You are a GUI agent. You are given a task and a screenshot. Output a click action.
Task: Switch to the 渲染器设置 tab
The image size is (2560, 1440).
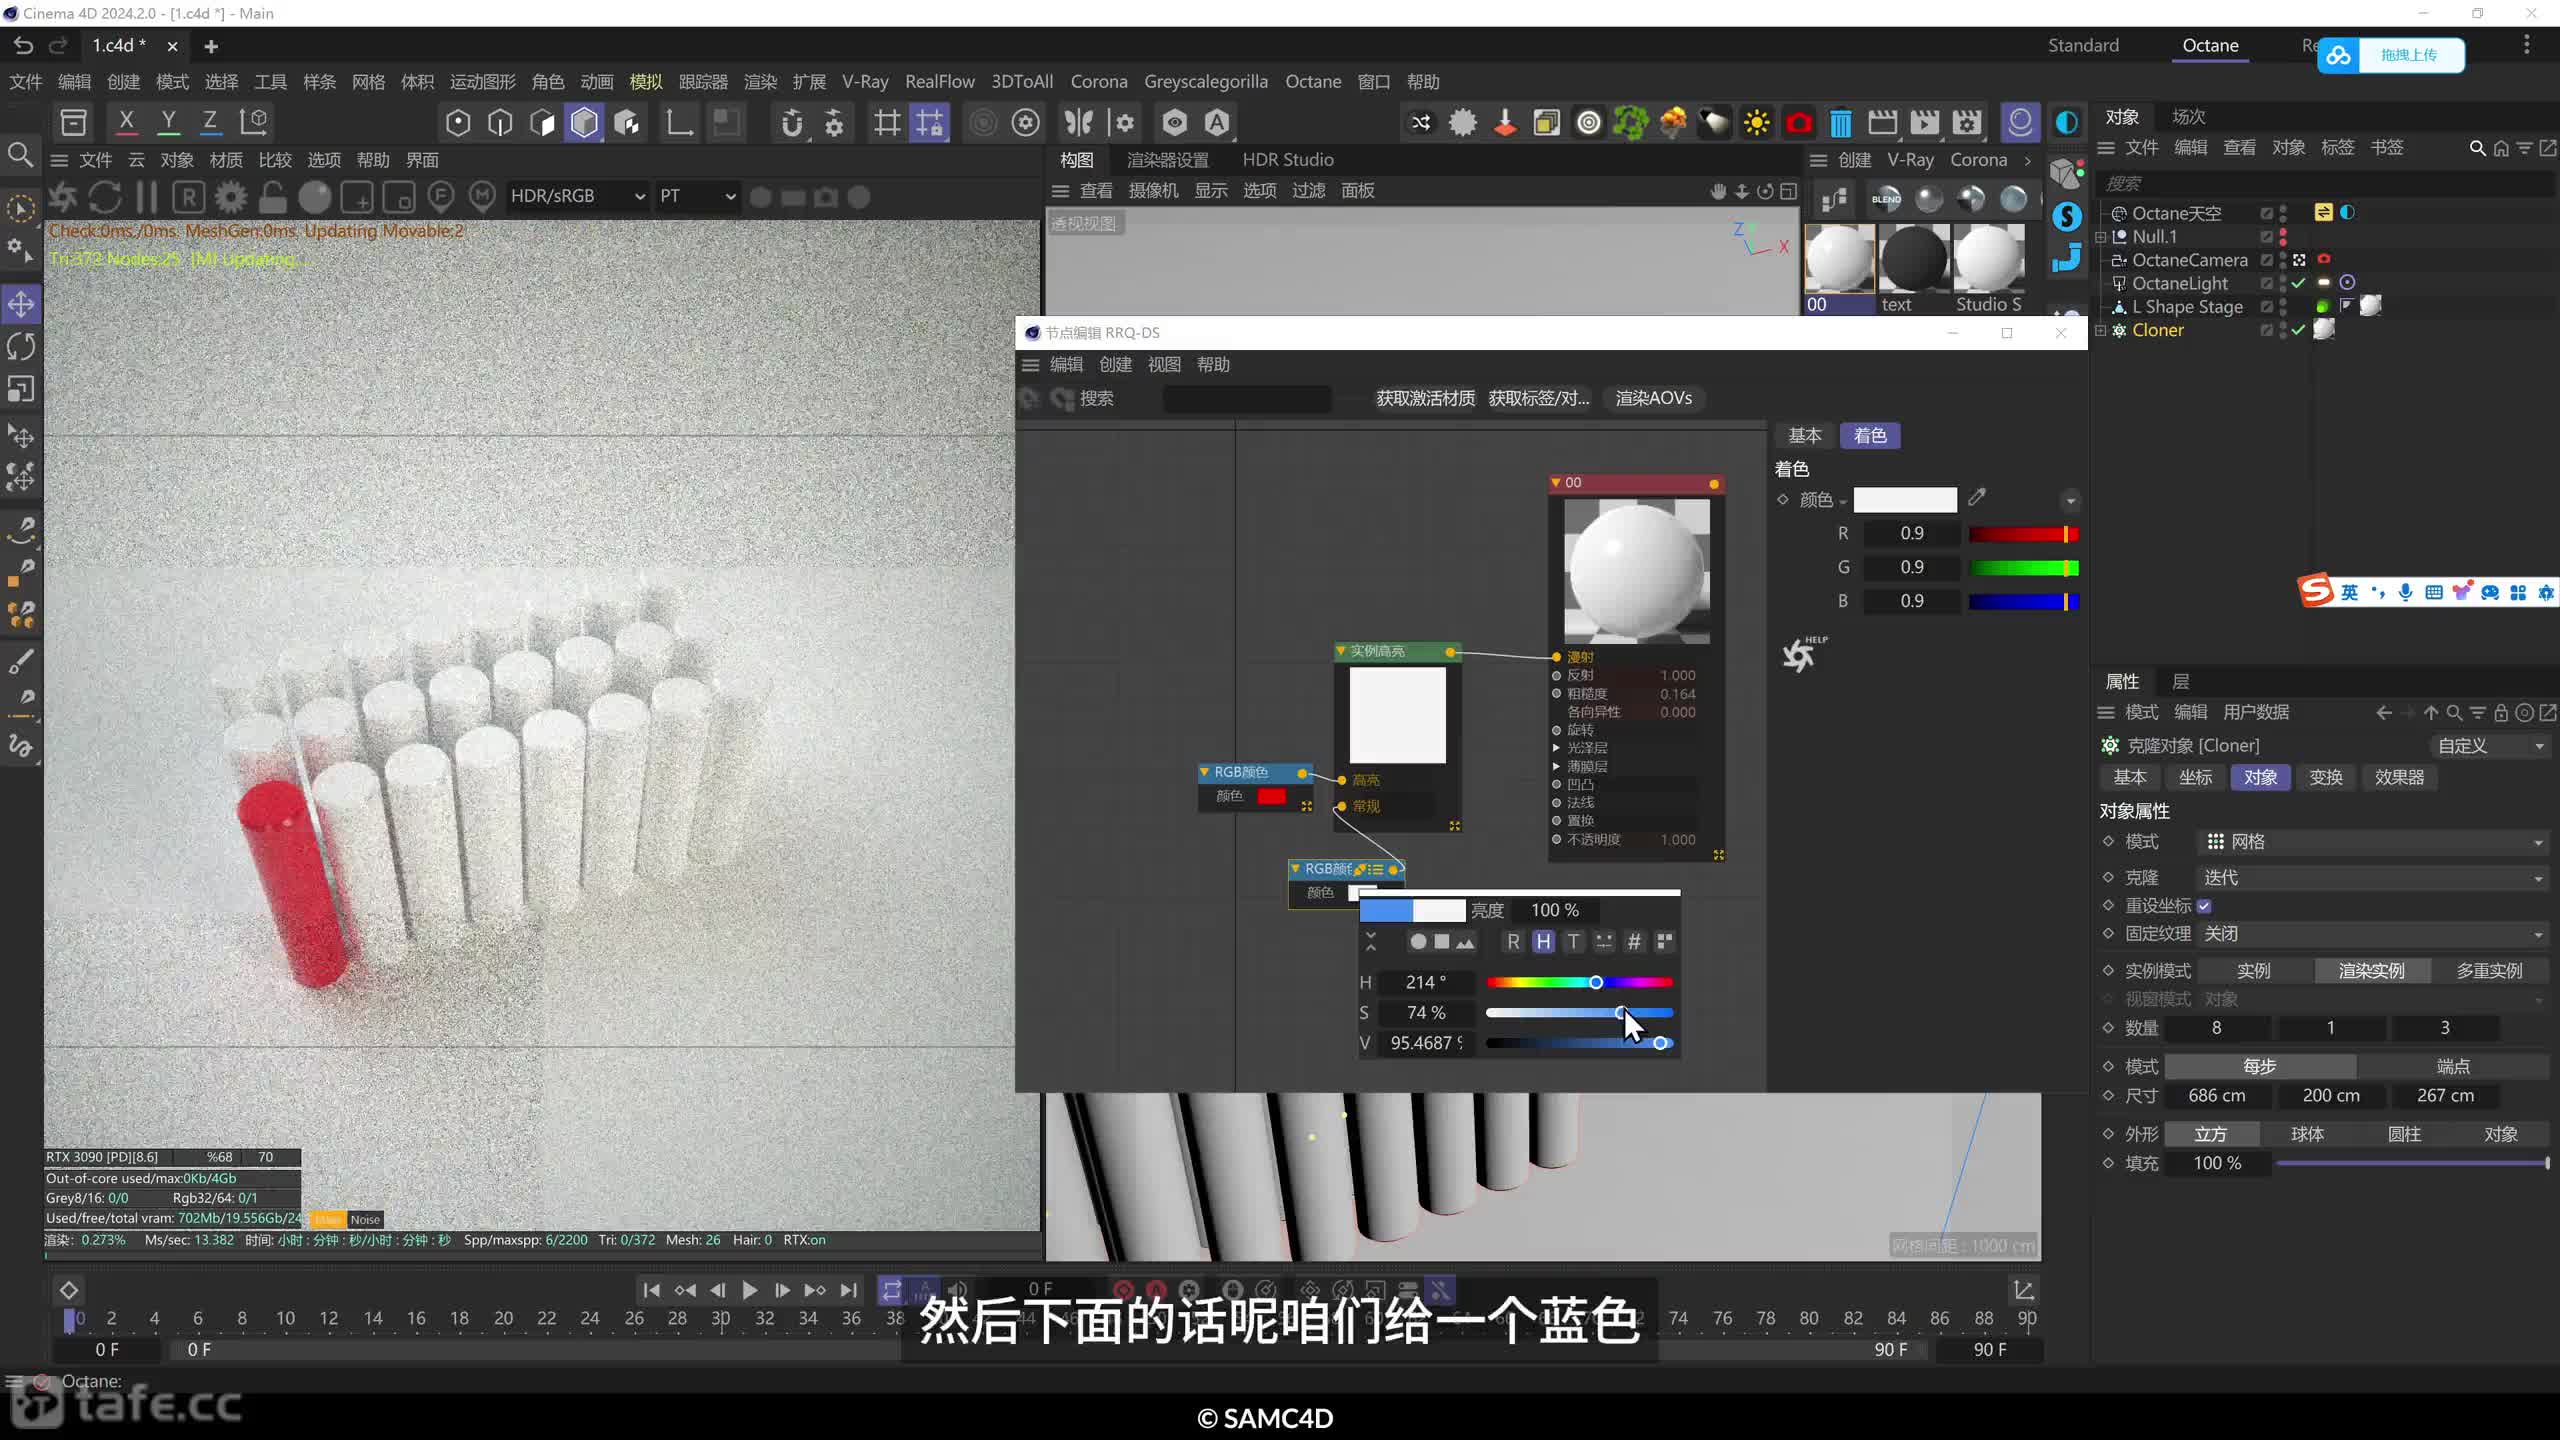pyautogui.click(x=1167, y=160)
